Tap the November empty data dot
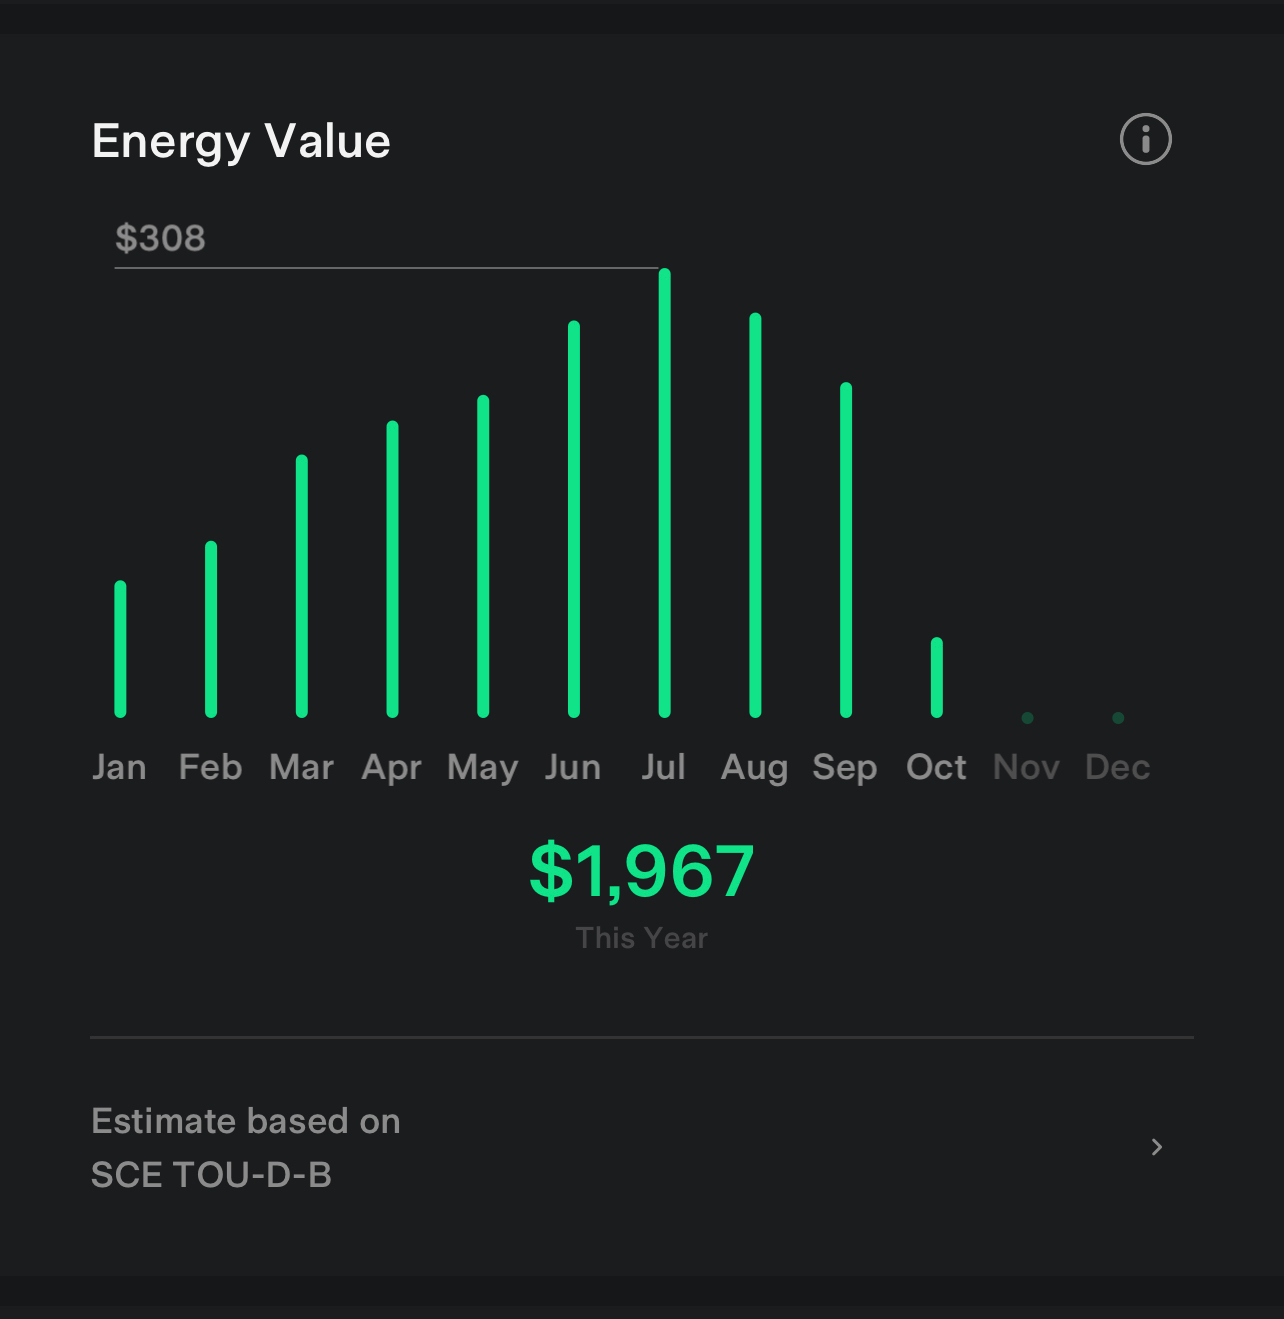The image size is (1284, 1319). (x=1027, y=718)
